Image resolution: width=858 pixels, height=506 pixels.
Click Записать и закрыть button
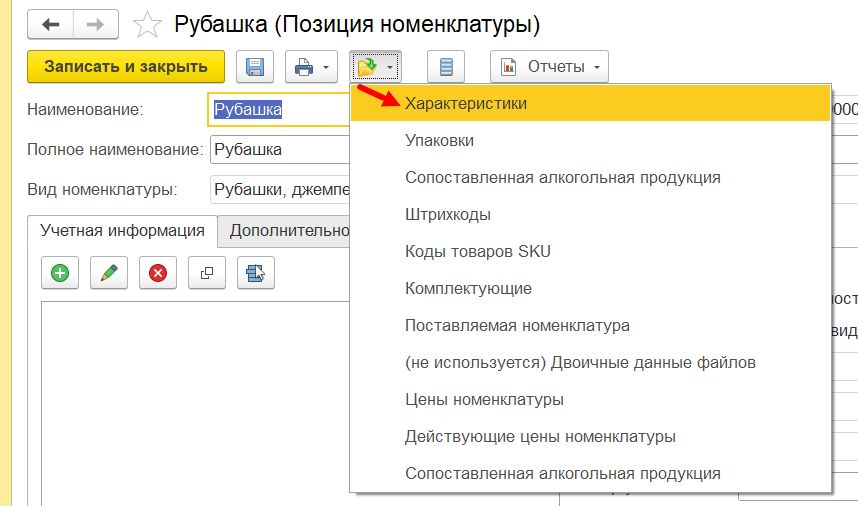tap(126, 67)
